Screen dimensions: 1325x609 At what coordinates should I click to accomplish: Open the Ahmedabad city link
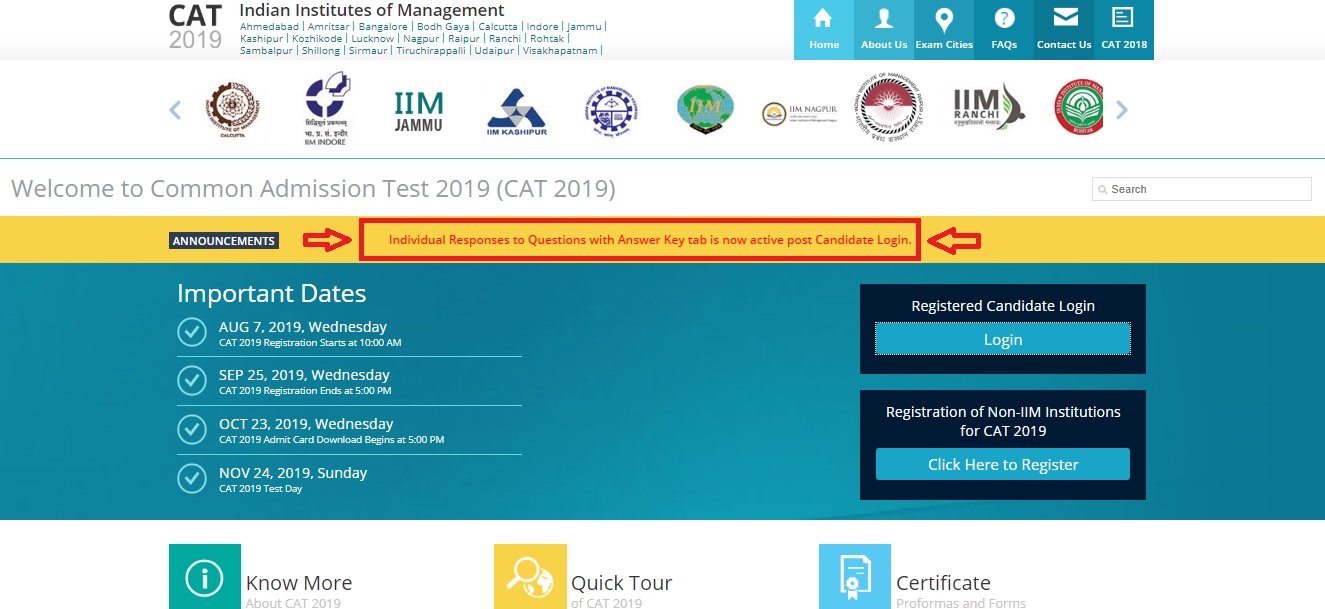(x=271, y=26)
